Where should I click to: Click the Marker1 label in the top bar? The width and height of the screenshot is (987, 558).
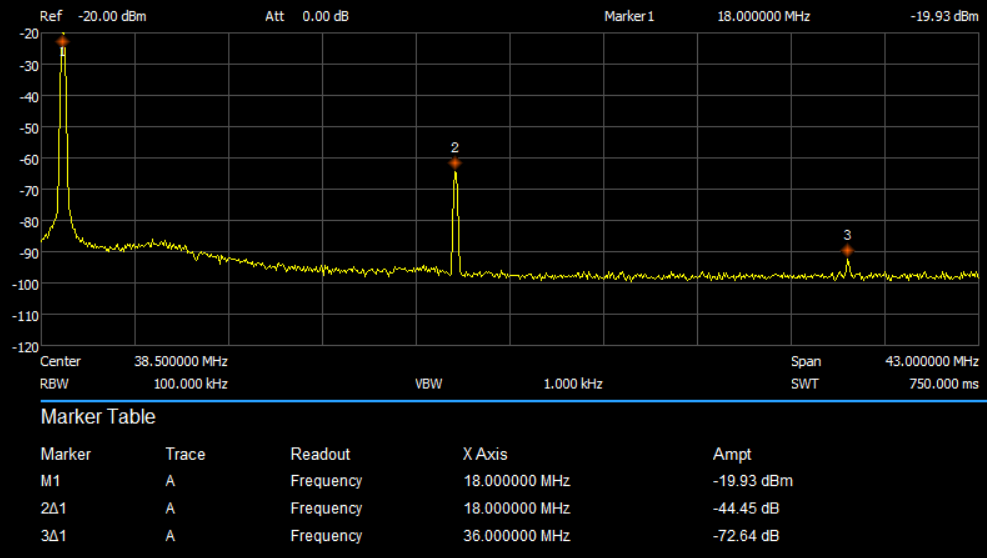pos(629,17)
